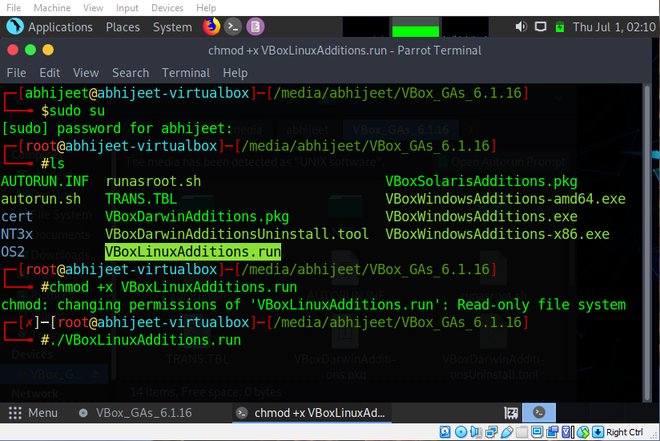
Task: Click yellow window button on terminal
Action: (48, 50)
